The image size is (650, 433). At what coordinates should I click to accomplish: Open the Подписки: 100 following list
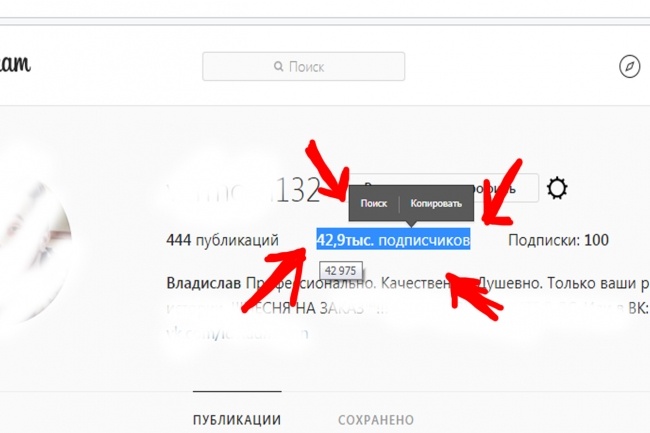coord(558,240)
